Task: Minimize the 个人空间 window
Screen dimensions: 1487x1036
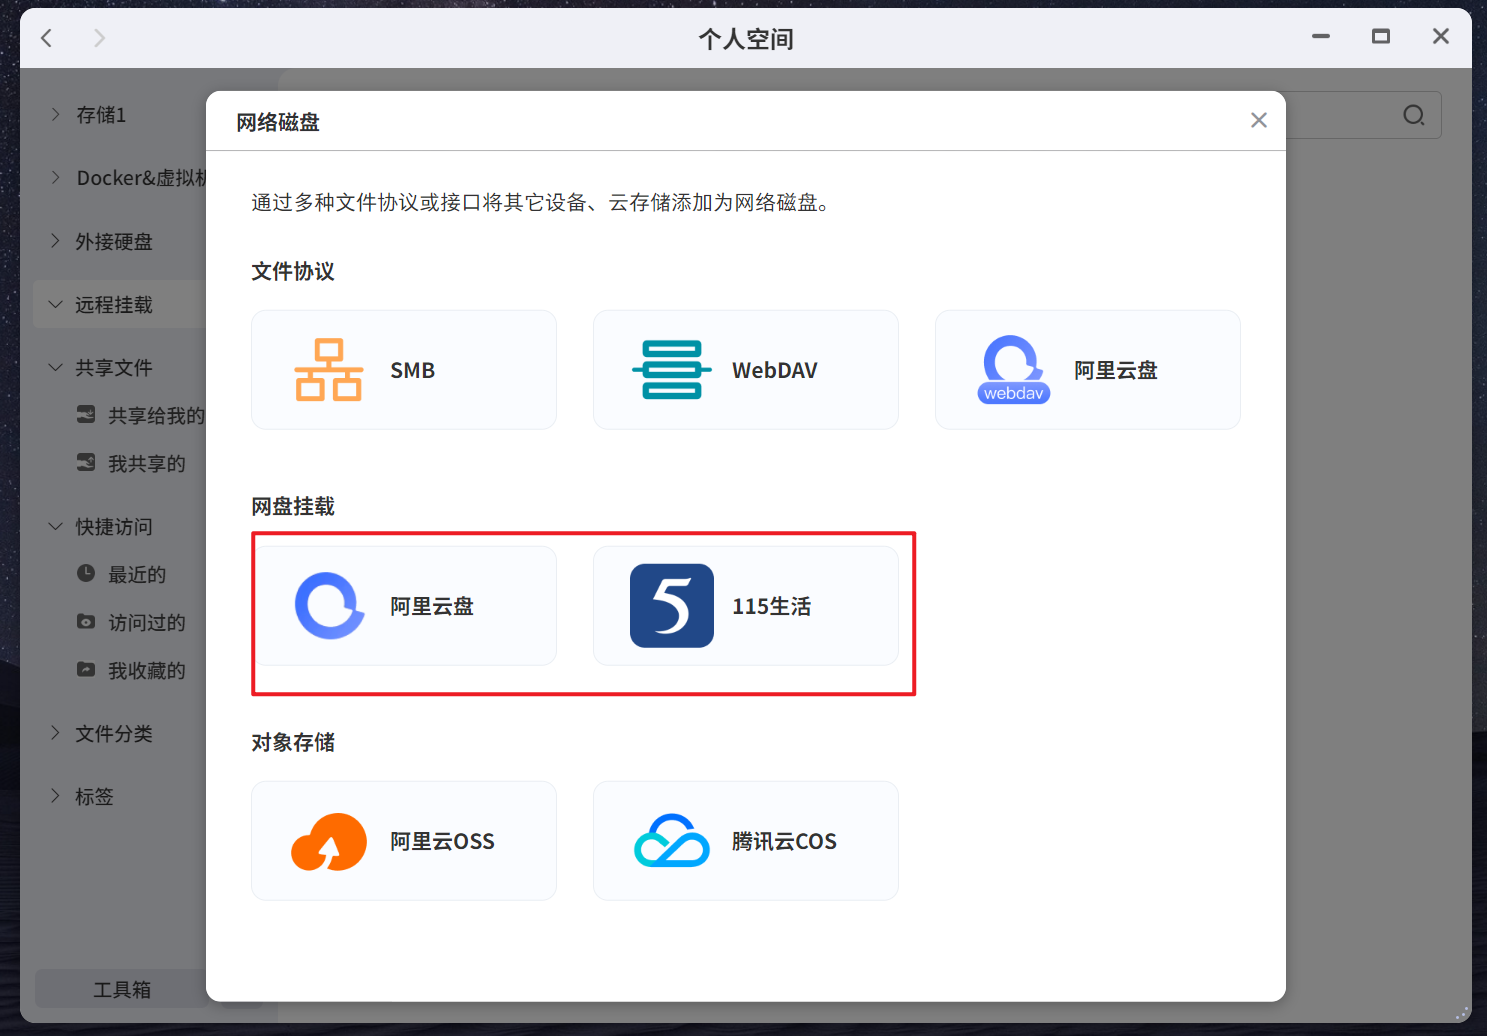Action: coord(1321,37)
